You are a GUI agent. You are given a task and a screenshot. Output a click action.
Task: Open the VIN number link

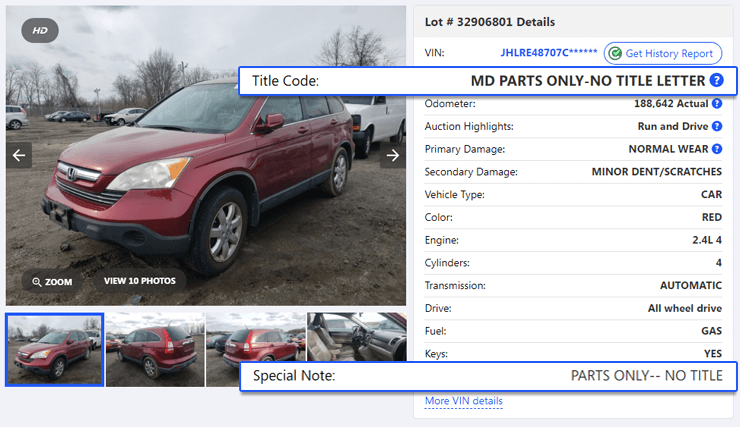549,52
